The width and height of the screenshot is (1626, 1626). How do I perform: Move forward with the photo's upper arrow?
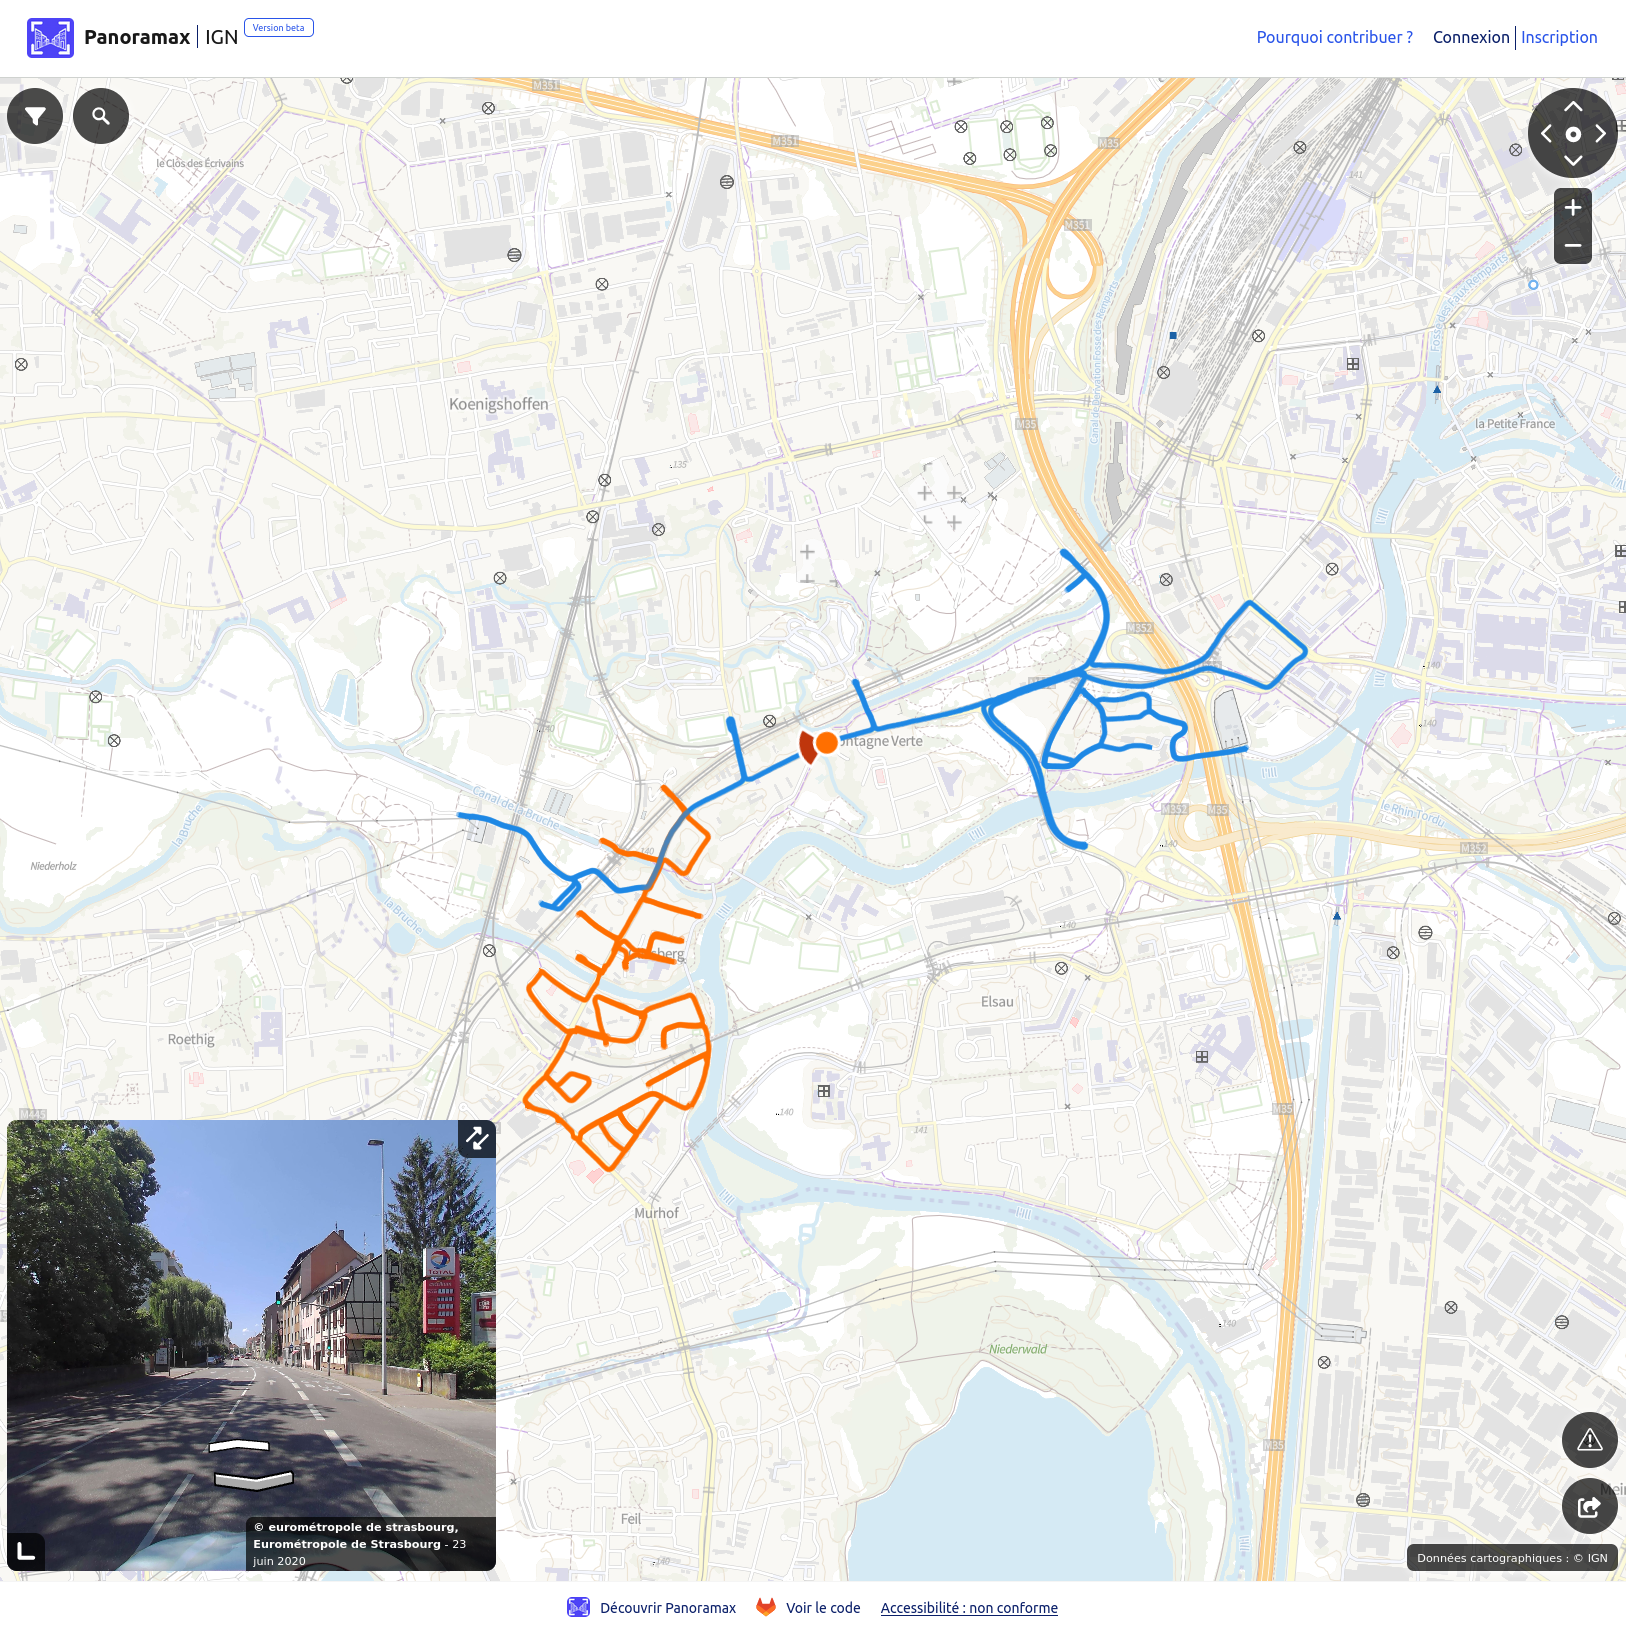click(239, 1445)
